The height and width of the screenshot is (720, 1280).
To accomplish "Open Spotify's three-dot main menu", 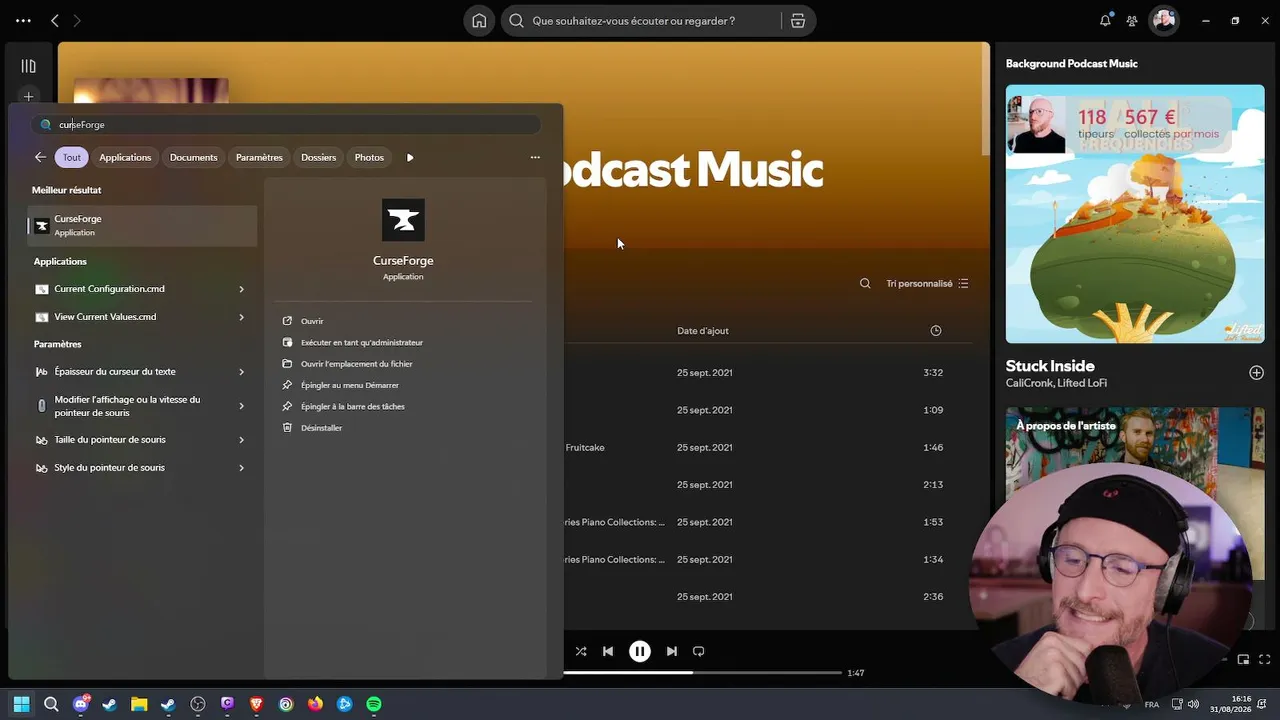I will [x=23, y=20].
